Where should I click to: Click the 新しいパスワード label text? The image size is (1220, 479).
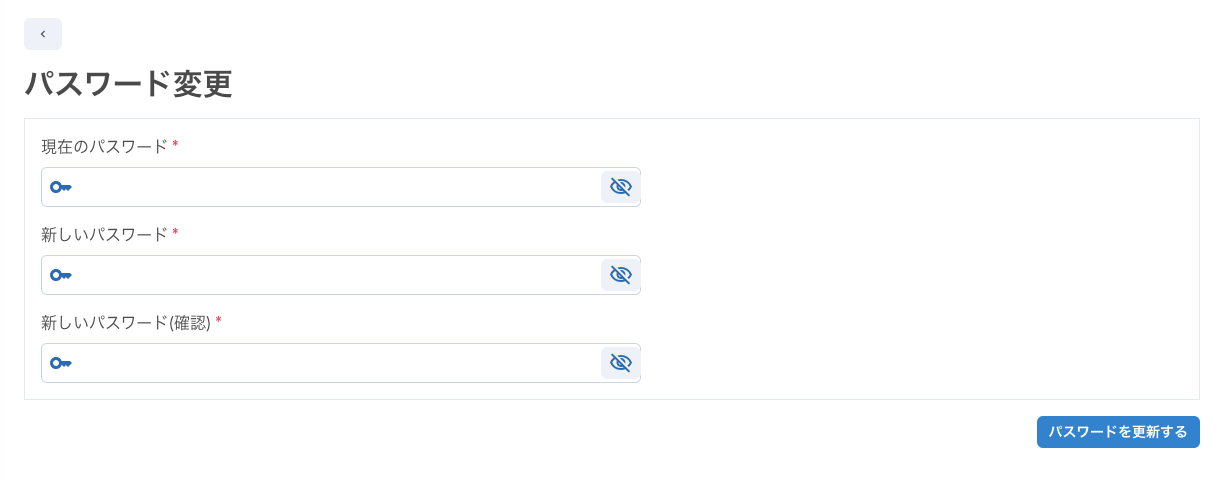104,234
